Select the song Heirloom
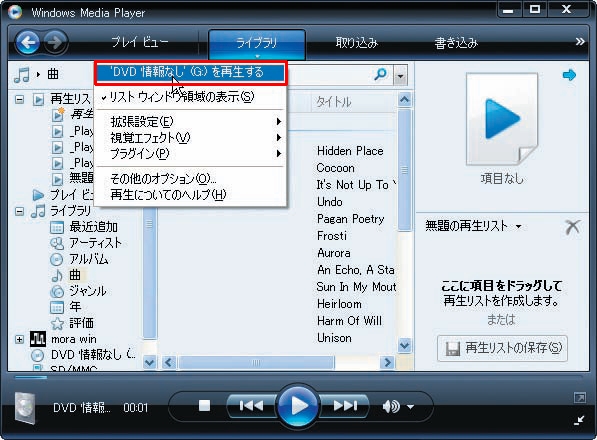 (339, 304)
